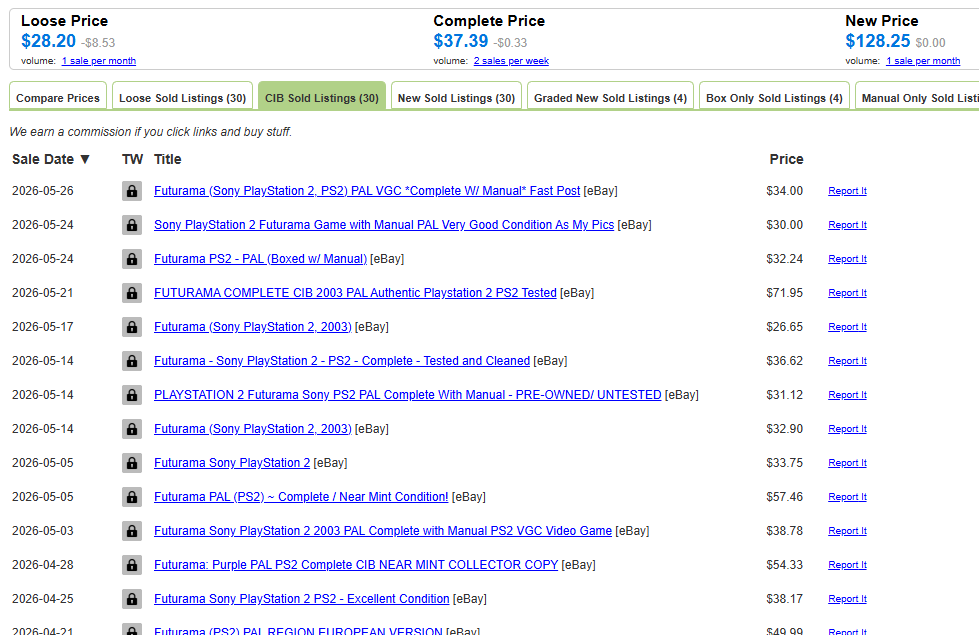The width and height of the screenshot is (979, 635).
Task: Click lock icon on Excellent Condition listing row
Action: point(132,599)
